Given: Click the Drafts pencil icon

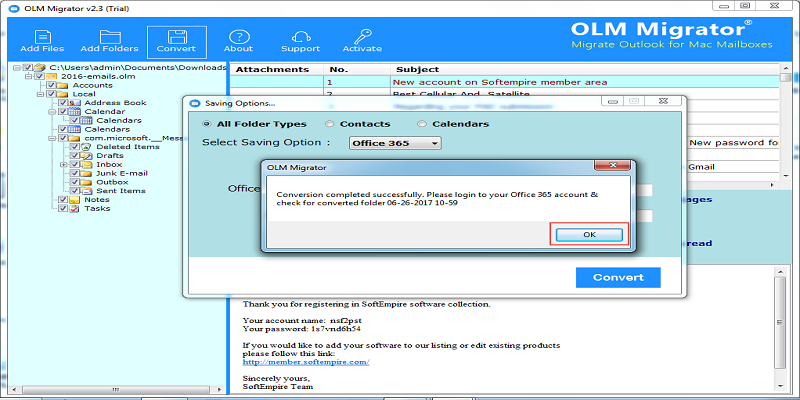Looking at the screenshot, I should [x=86, y=156].
